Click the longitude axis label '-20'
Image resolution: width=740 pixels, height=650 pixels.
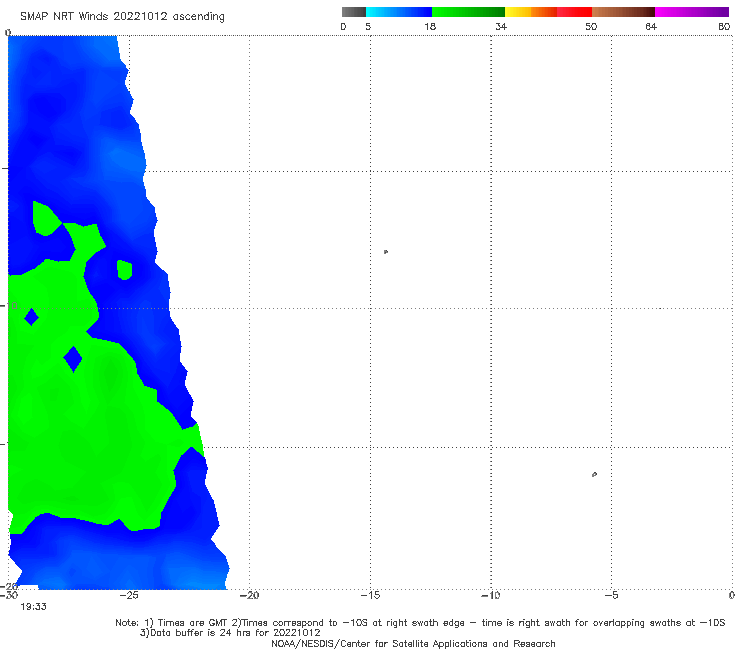(x=249, y=595)
